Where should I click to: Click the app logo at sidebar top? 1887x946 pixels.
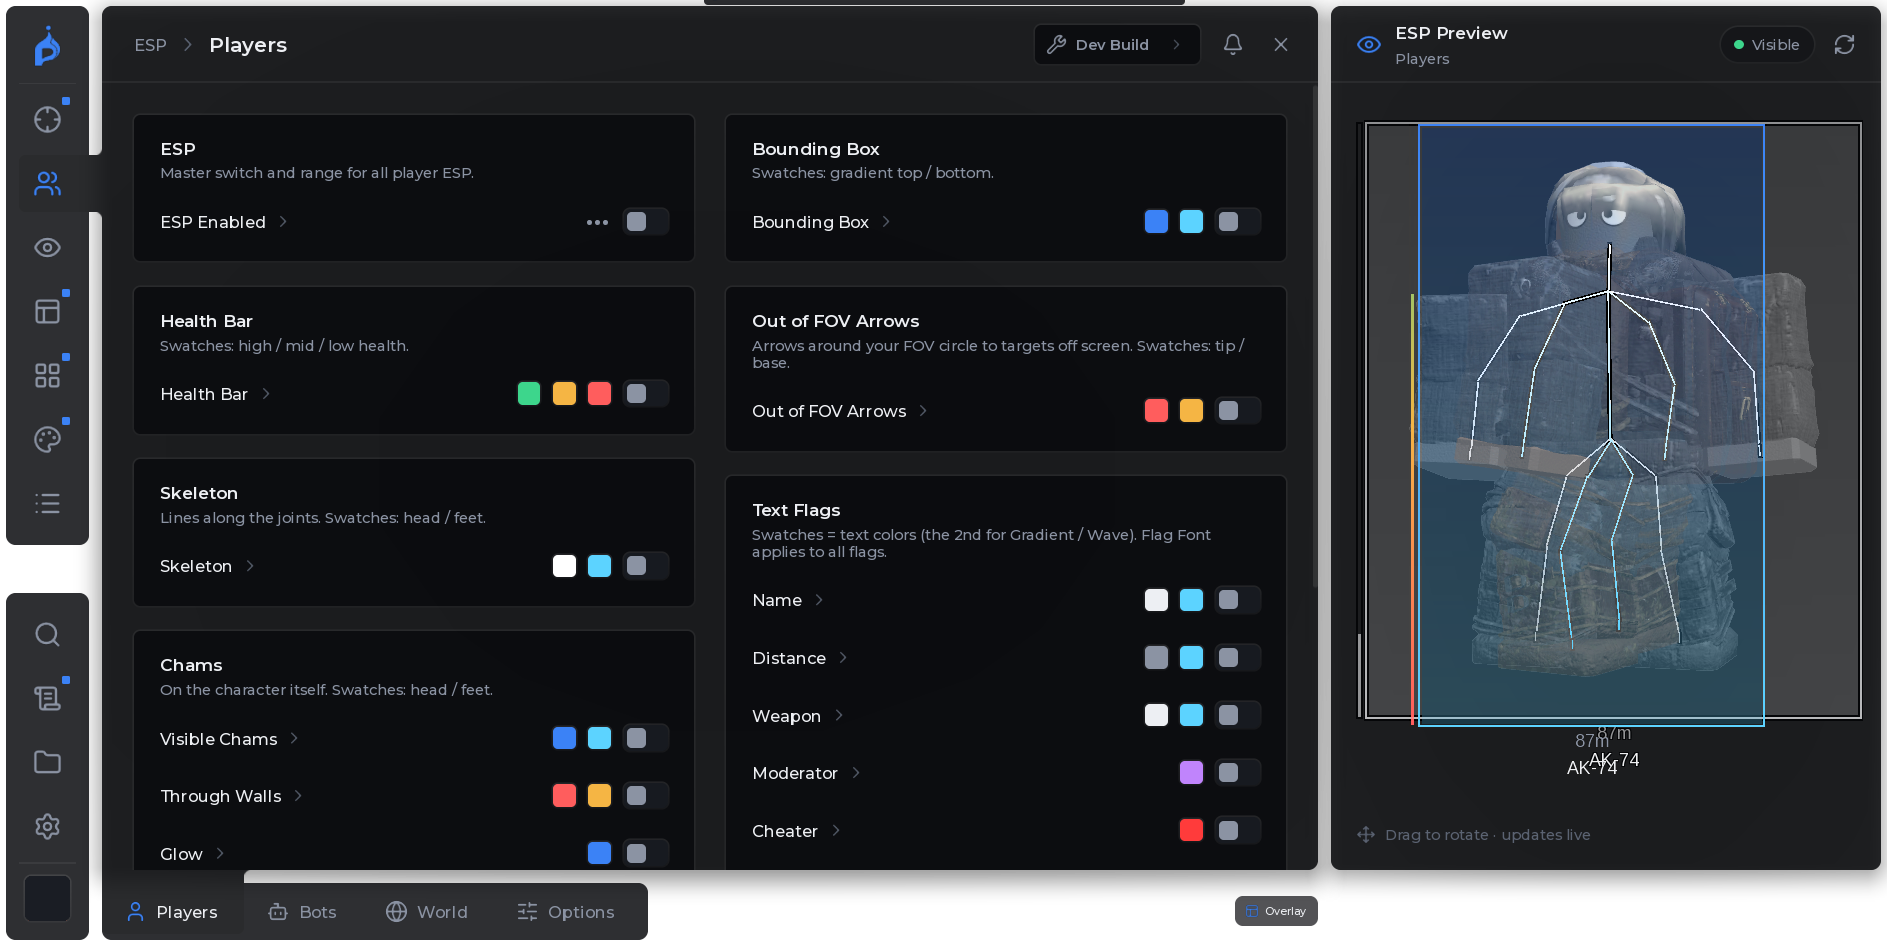pos(47,47)
